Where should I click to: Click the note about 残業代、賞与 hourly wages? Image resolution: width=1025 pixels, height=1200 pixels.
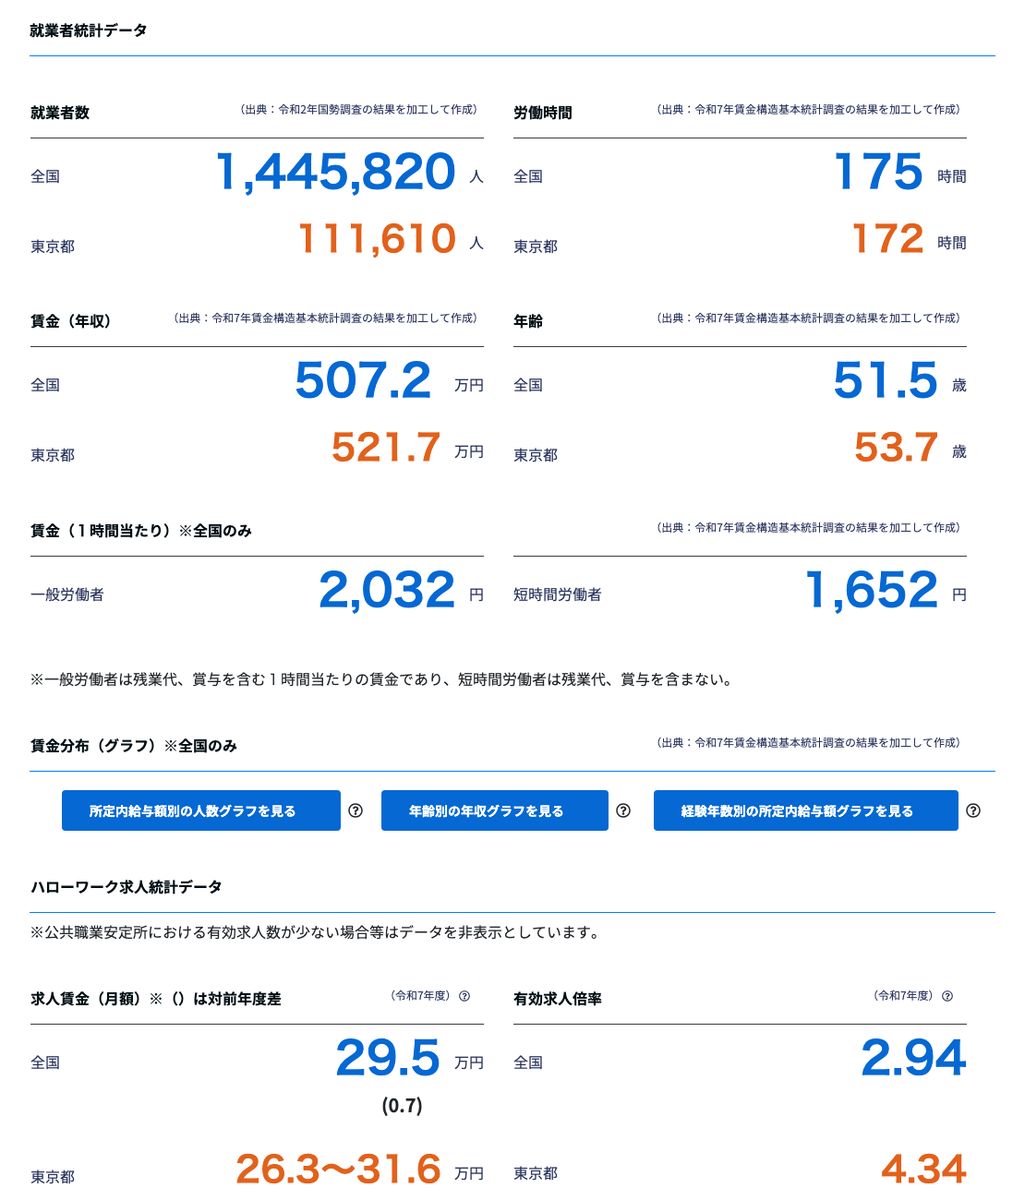coord(383,680)
